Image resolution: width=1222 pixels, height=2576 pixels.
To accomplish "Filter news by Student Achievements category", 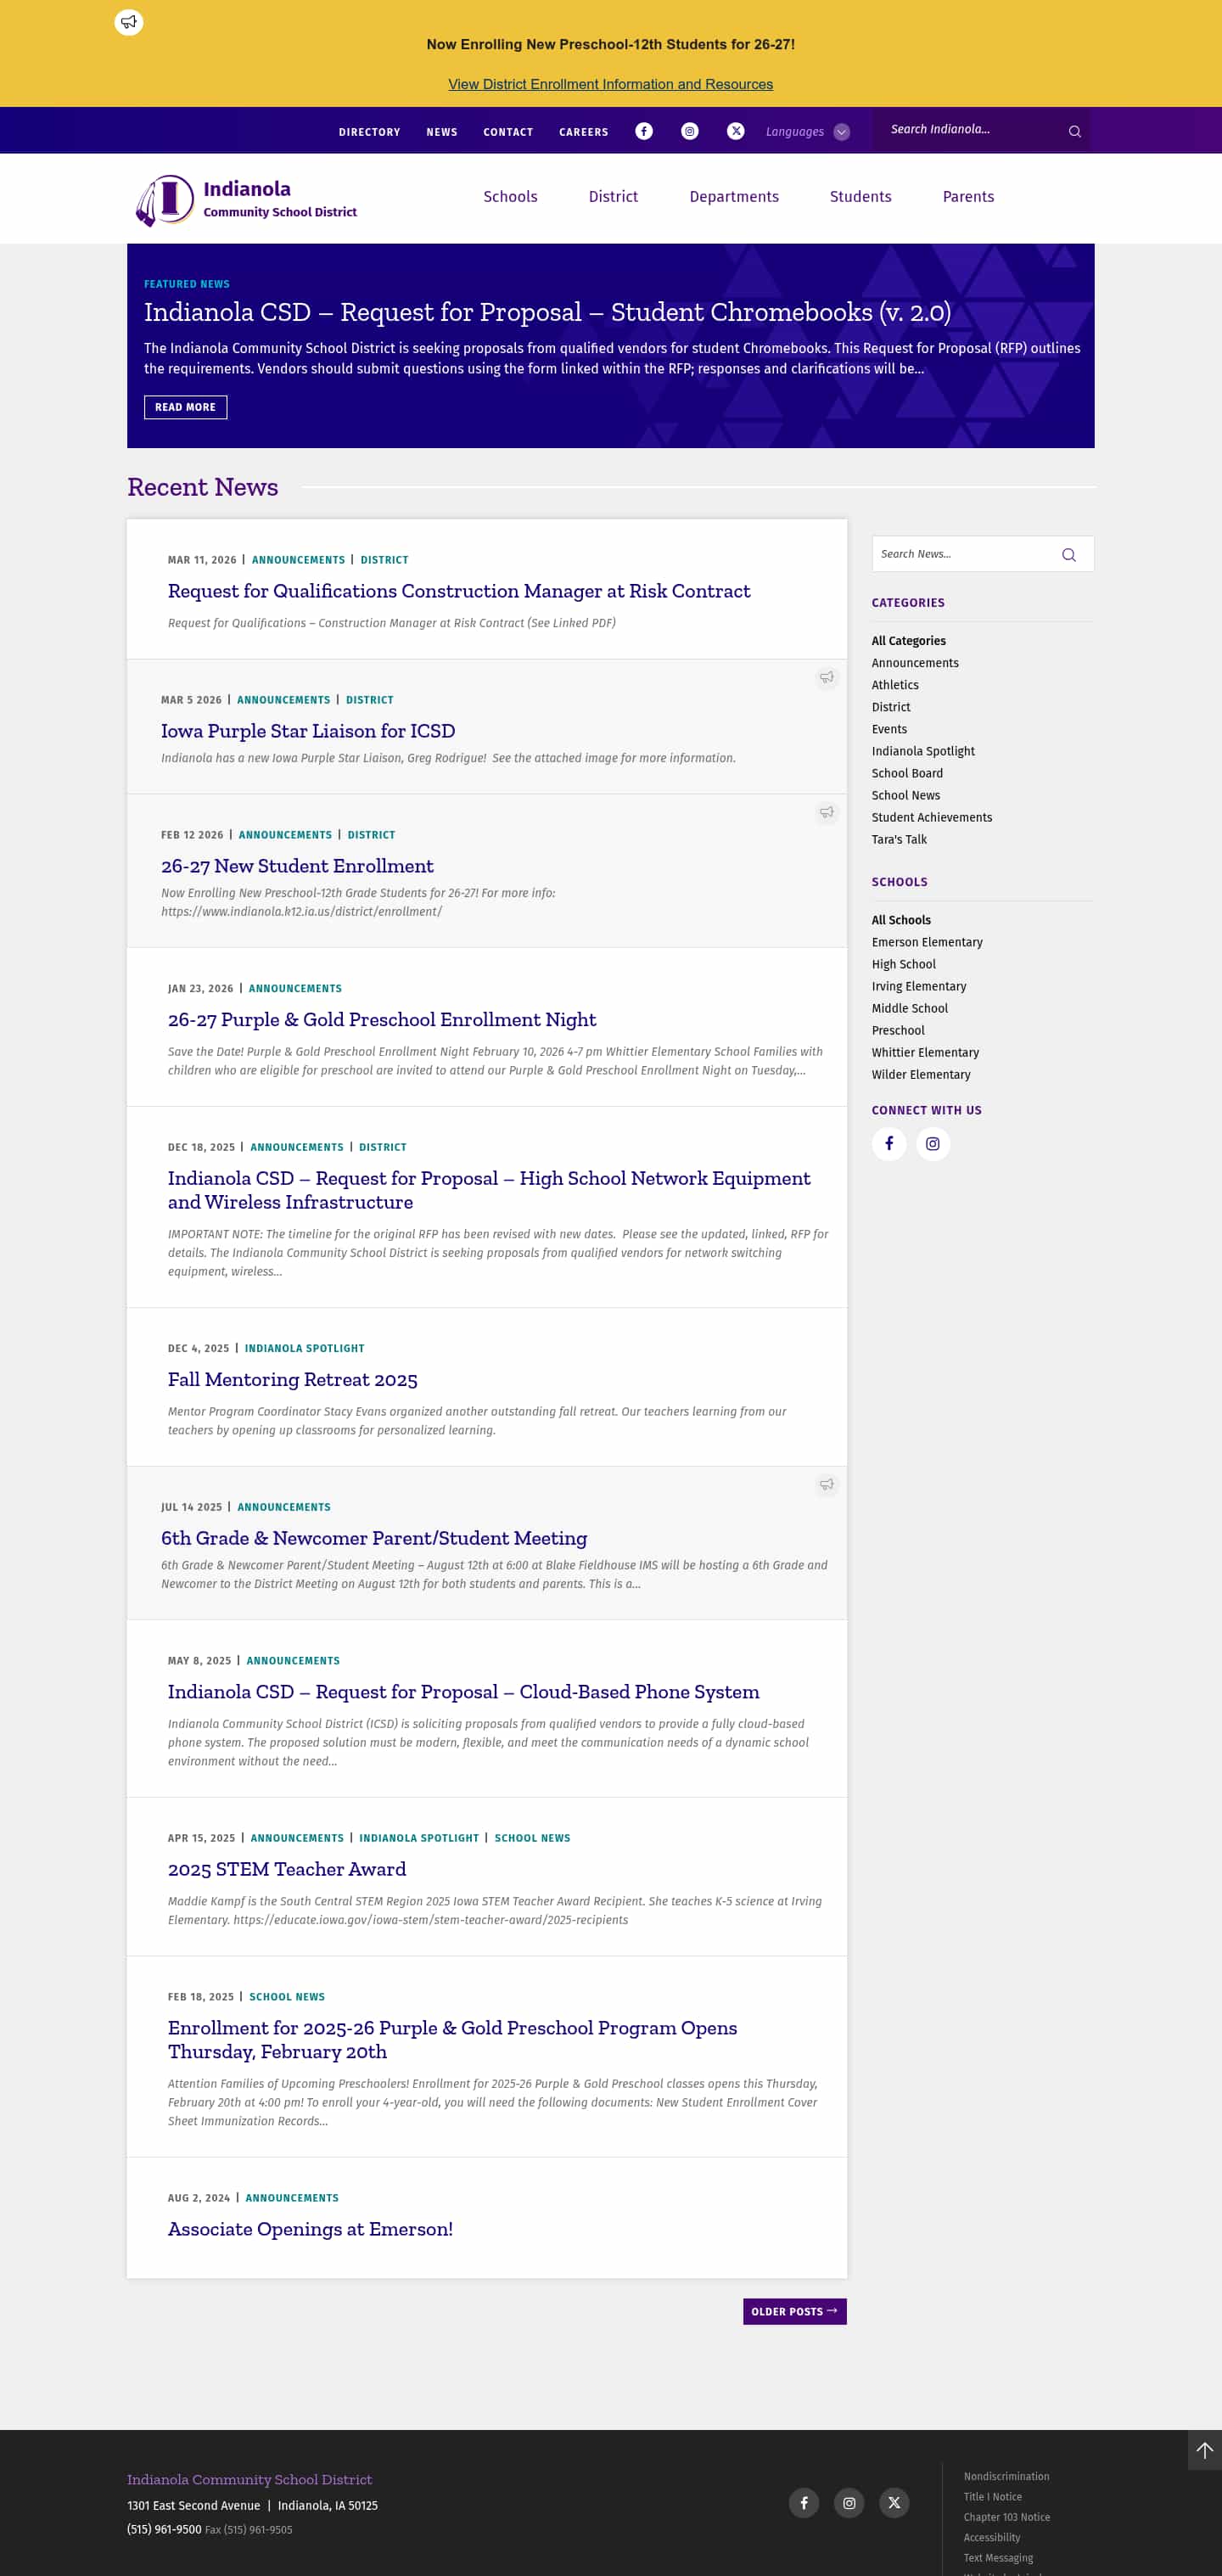I will point(932,817).
